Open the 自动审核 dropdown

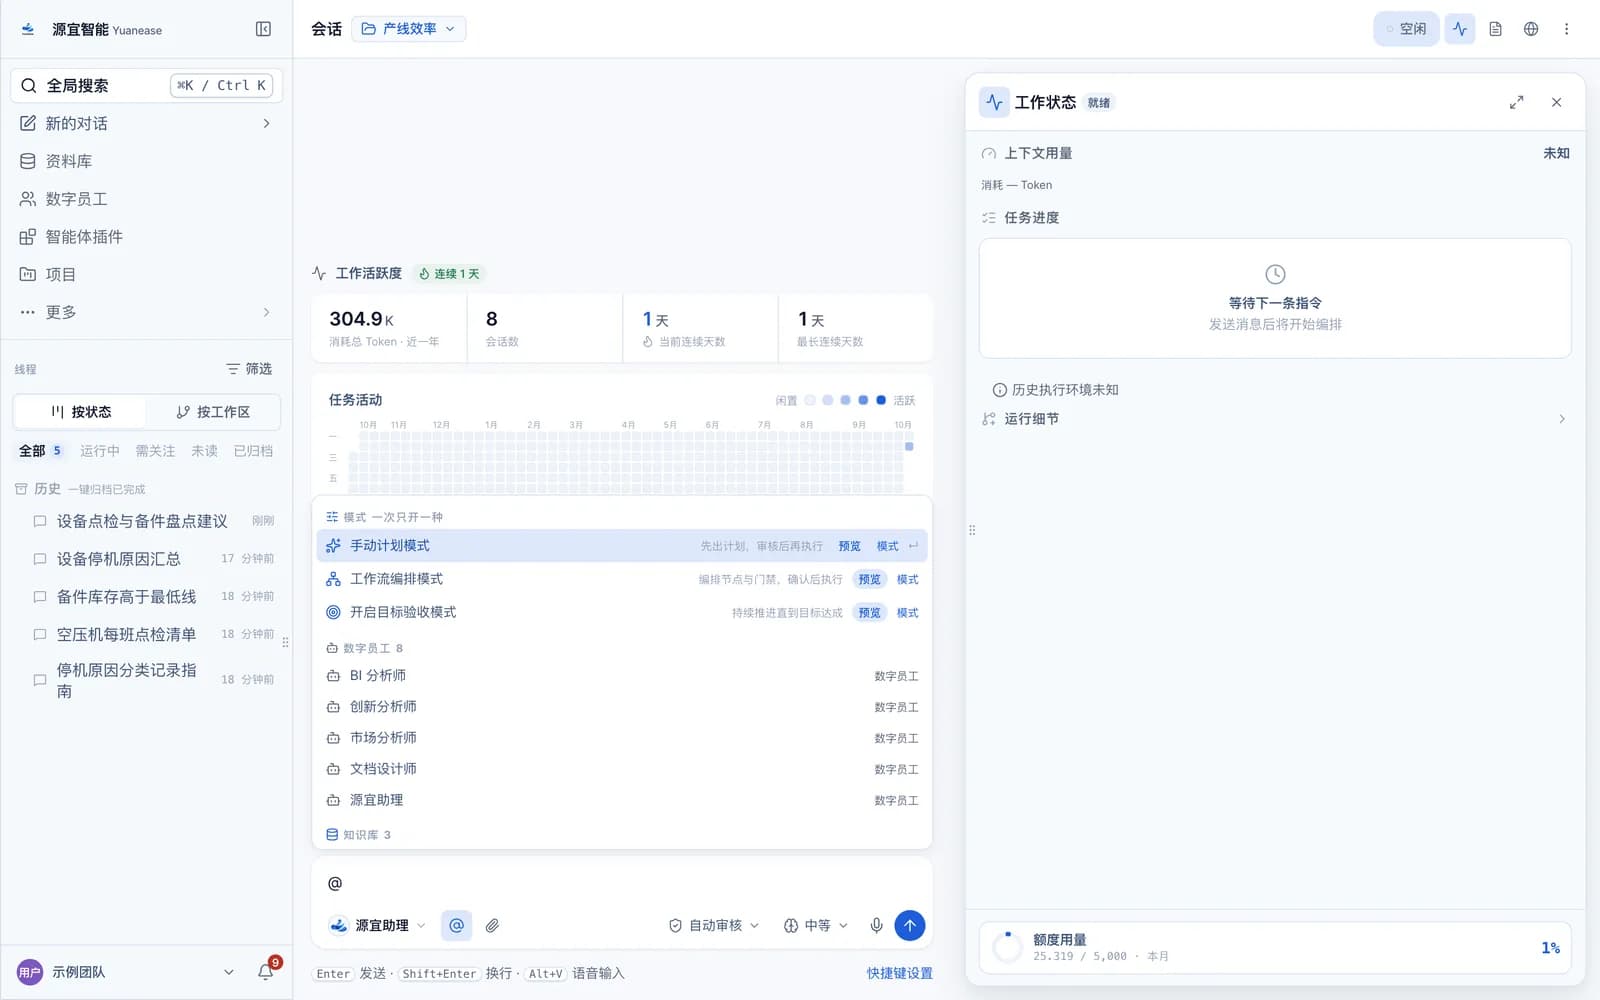(x=713, y=926)
